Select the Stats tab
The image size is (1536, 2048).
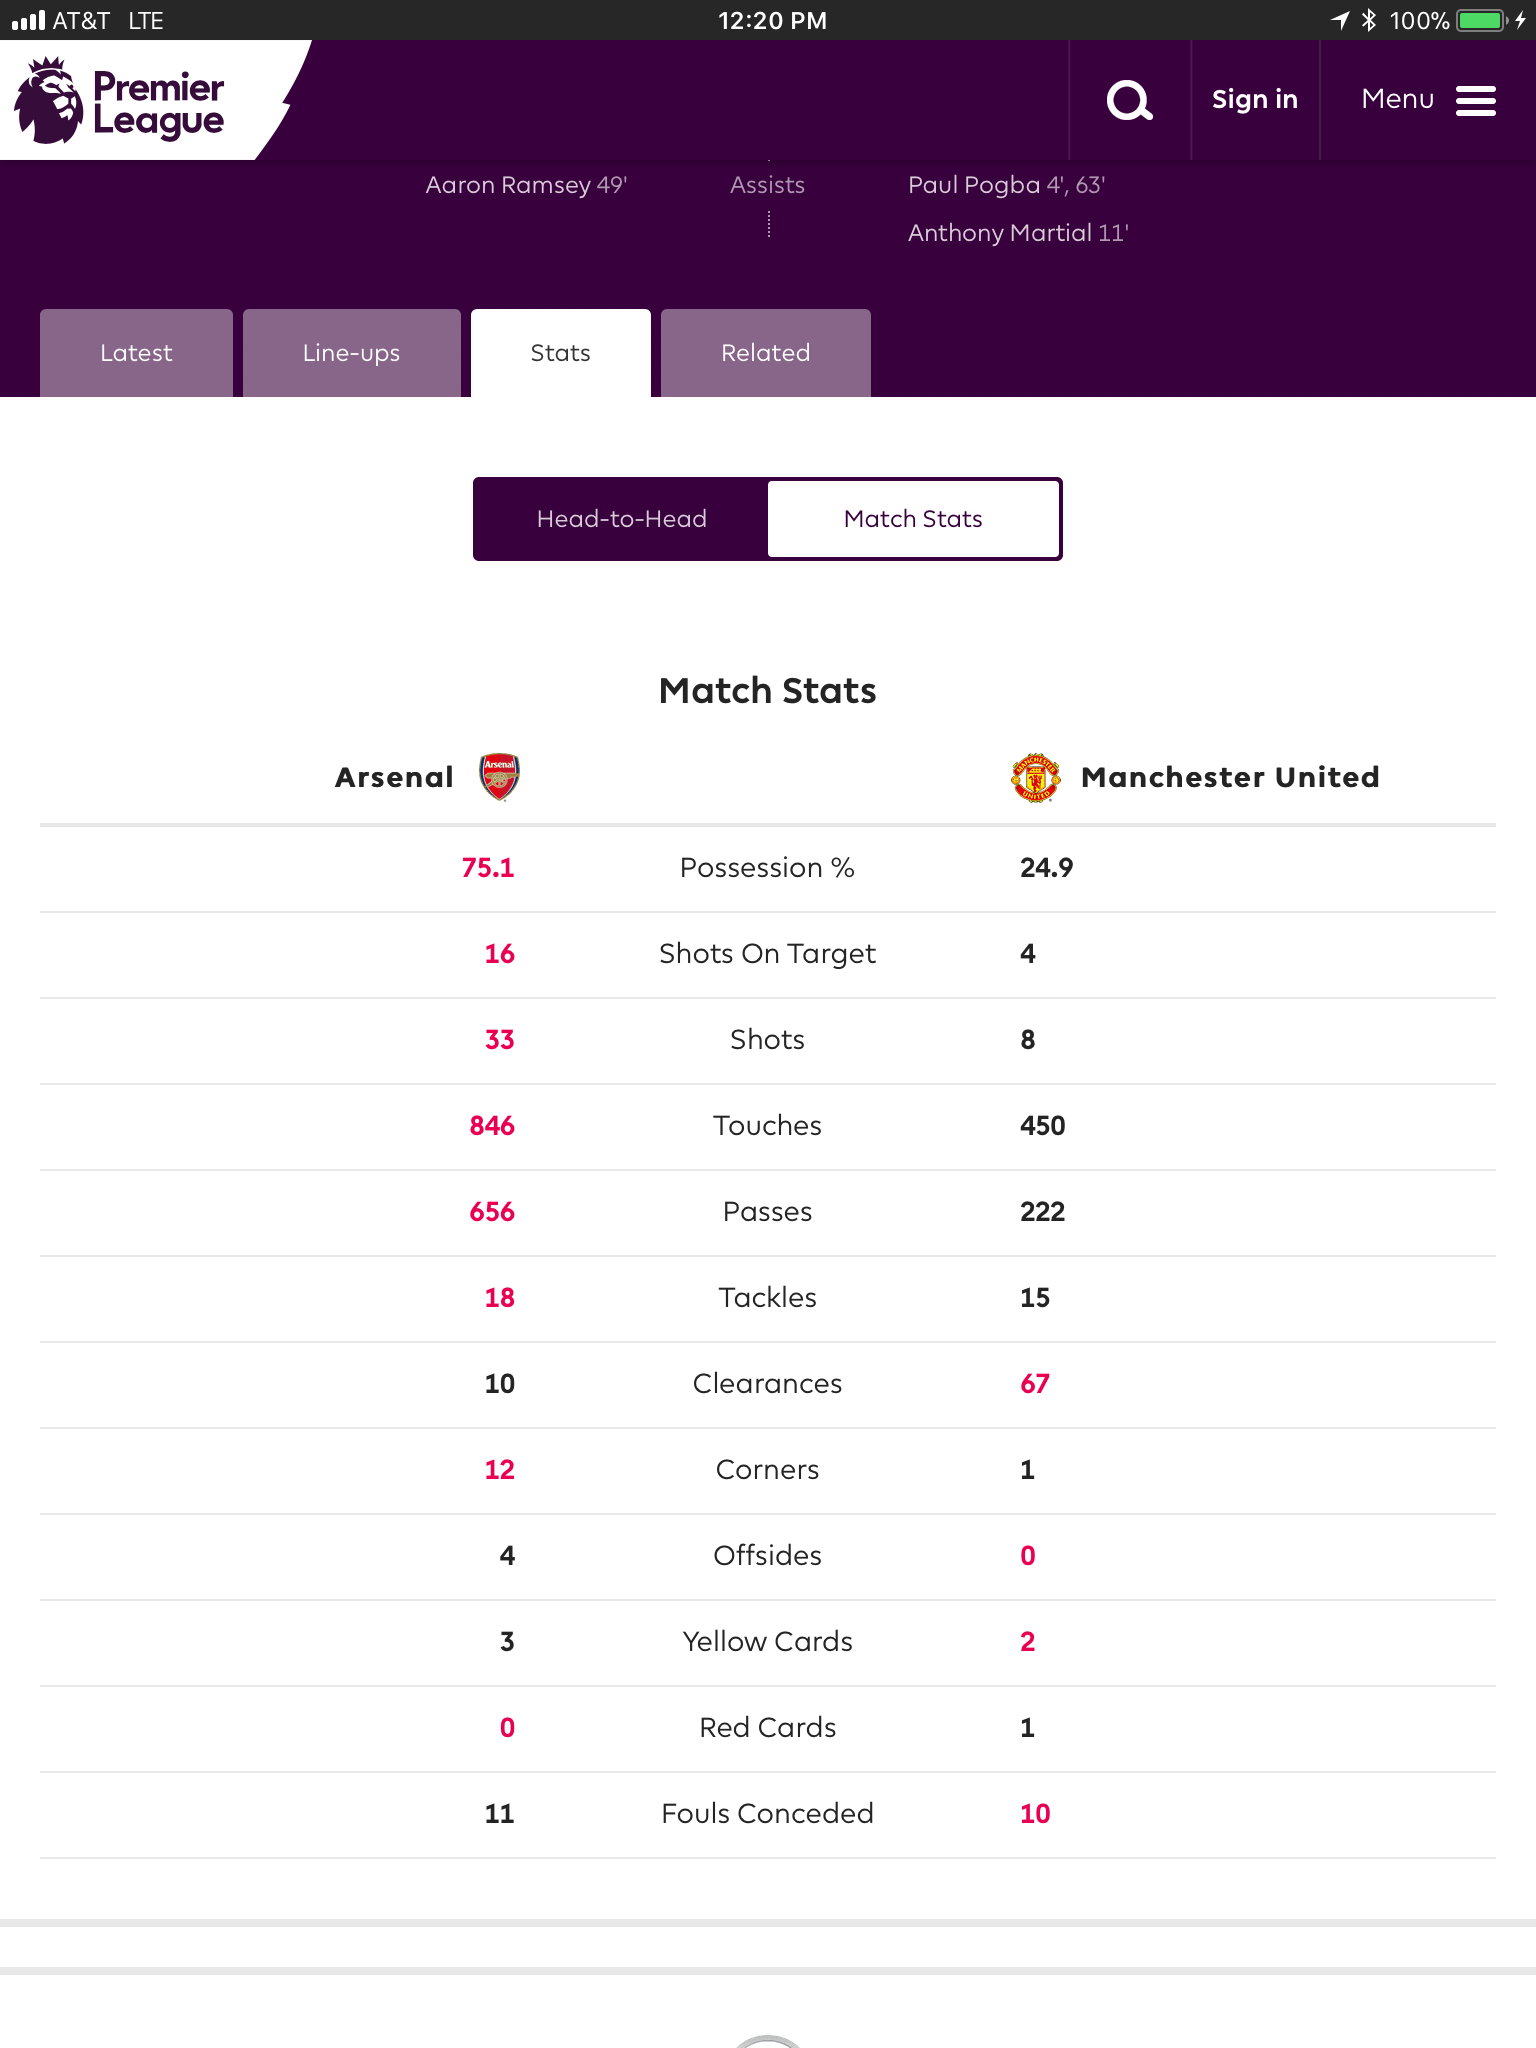click(x=560, y=353)
